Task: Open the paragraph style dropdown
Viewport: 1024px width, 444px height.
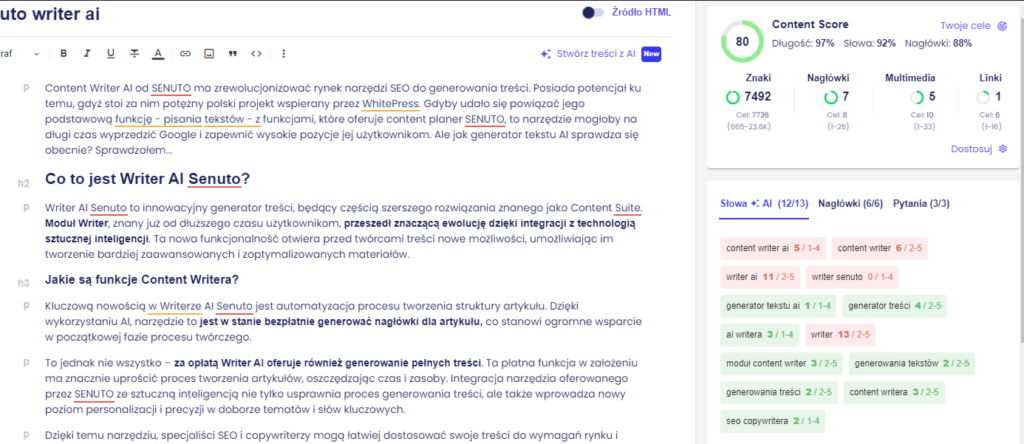Action: 20,54
